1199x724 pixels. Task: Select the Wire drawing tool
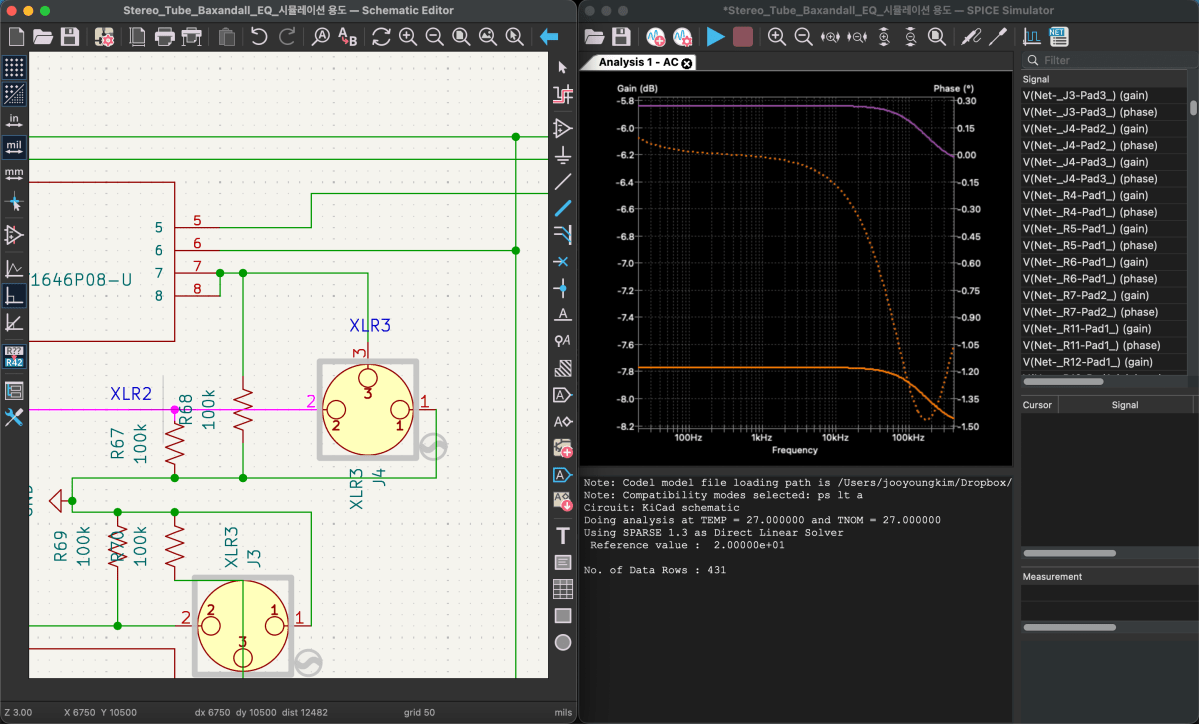pos(562,209)
